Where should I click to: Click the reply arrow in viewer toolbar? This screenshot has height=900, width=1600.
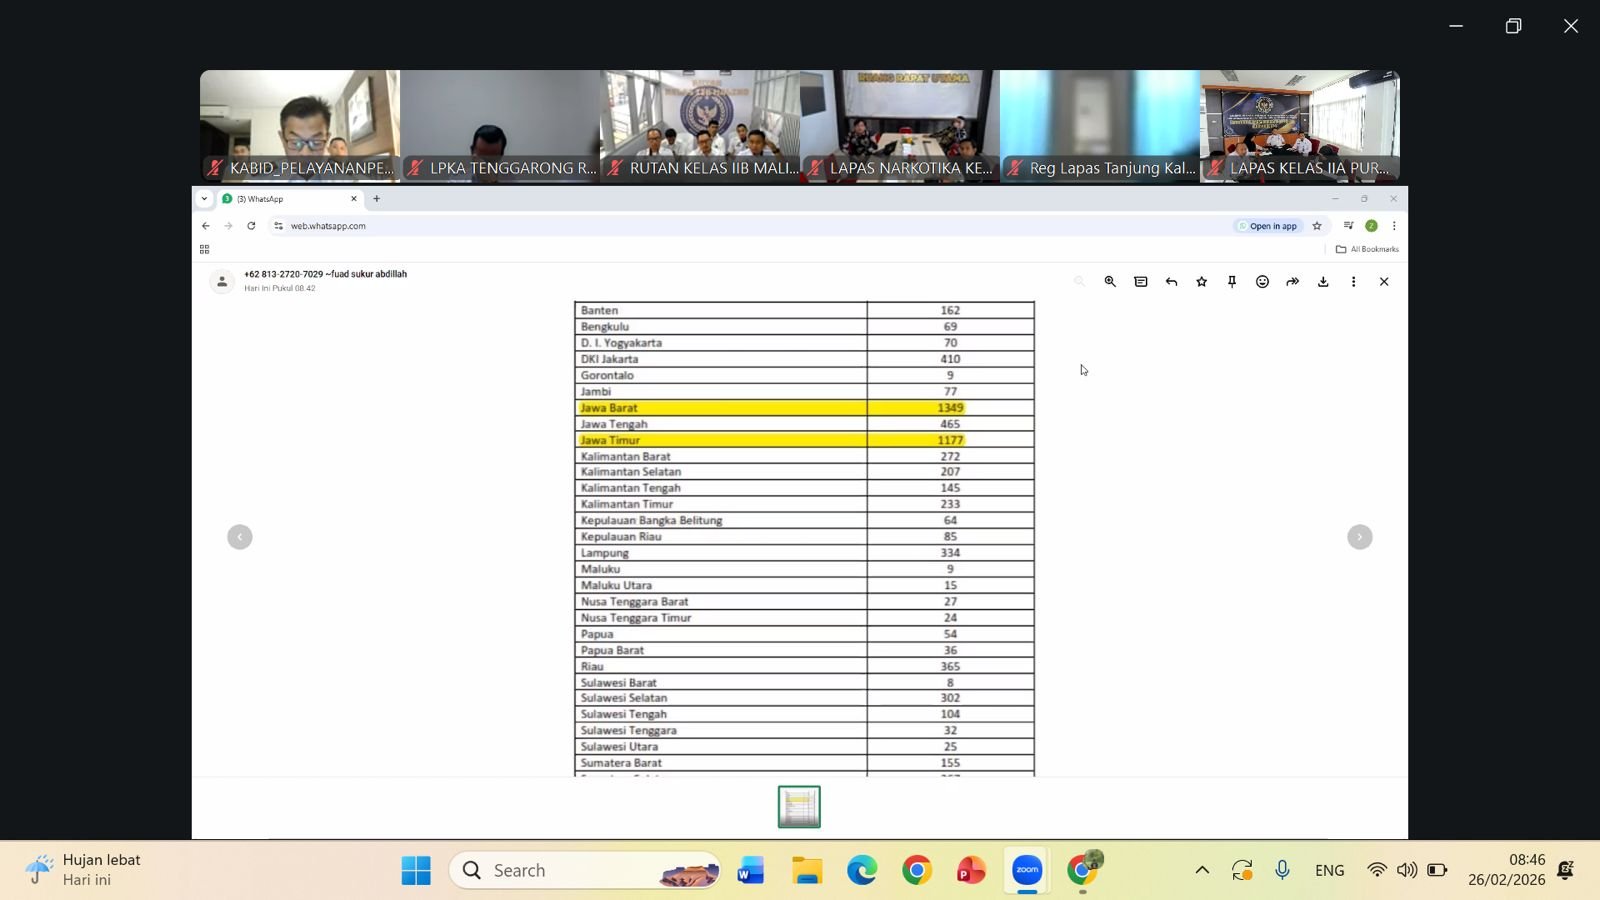(x=1171, y=282)
